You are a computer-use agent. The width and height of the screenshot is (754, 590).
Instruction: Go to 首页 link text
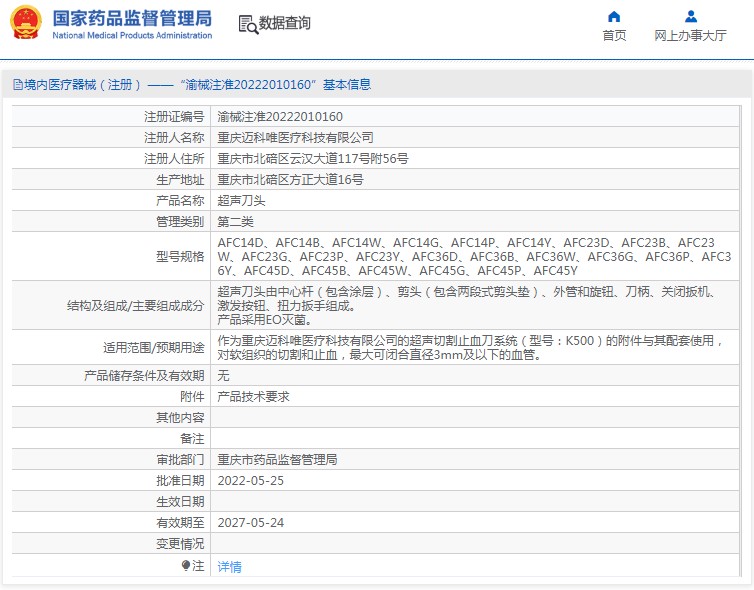click(x=614, y=36)
